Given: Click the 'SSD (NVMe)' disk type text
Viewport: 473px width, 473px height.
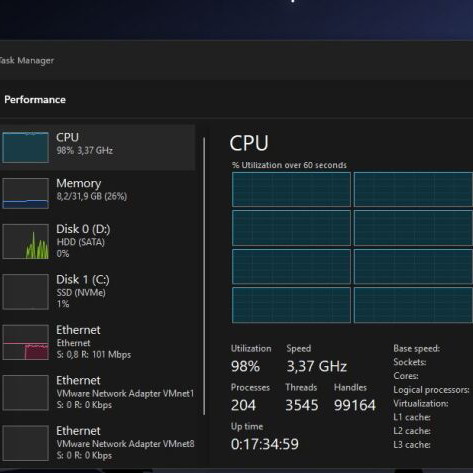Looking at the screenshot, I should 81,293.
